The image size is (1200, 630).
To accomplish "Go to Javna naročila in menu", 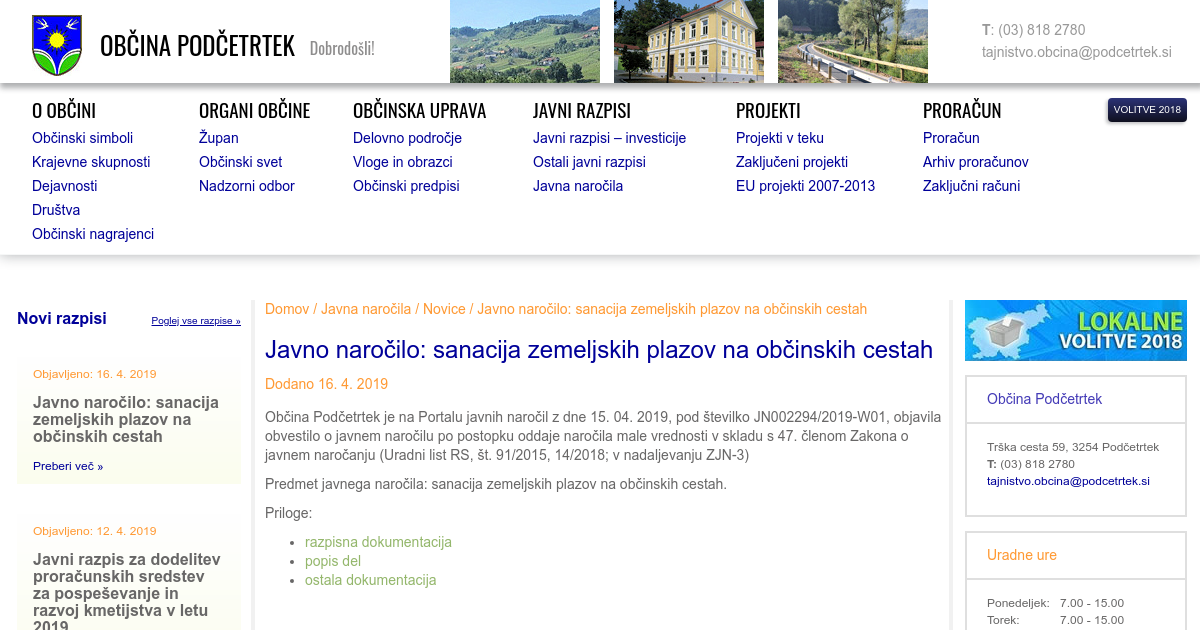I will (x=578, y=186).
